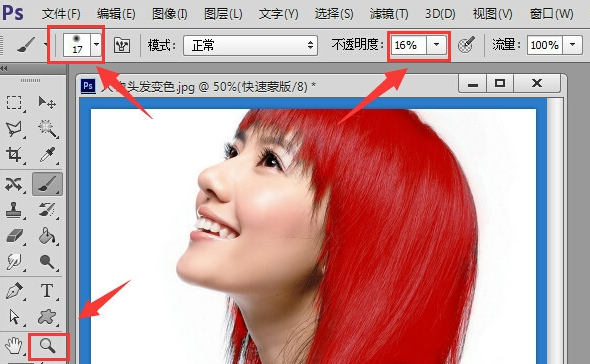Expand the opacity slider dropdown arrow
Screen dimensions: 590x364
[436, 45]
